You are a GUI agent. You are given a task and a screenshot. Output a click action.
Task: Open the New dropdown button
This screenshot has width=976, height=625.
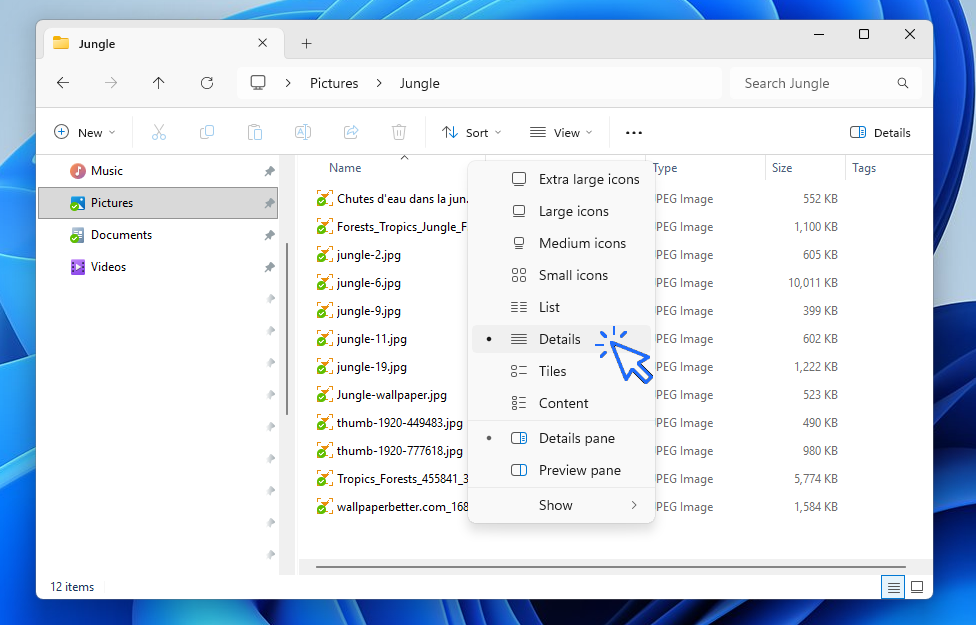pyautogui.click(x=85, y=132)
